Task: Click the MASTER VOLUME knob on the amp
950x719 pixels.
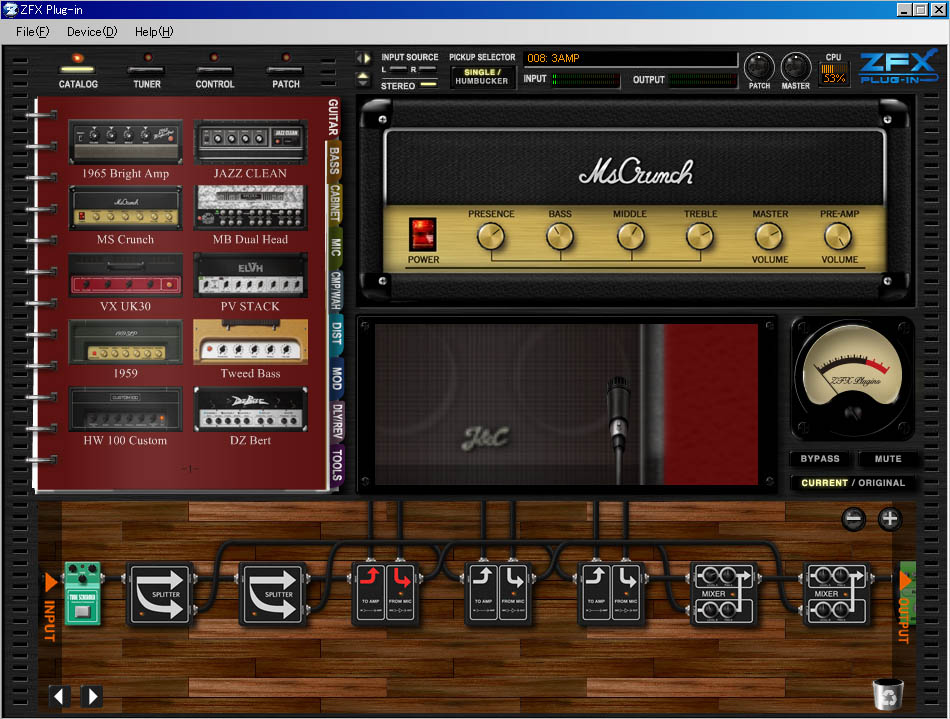Action: [769, 236]
